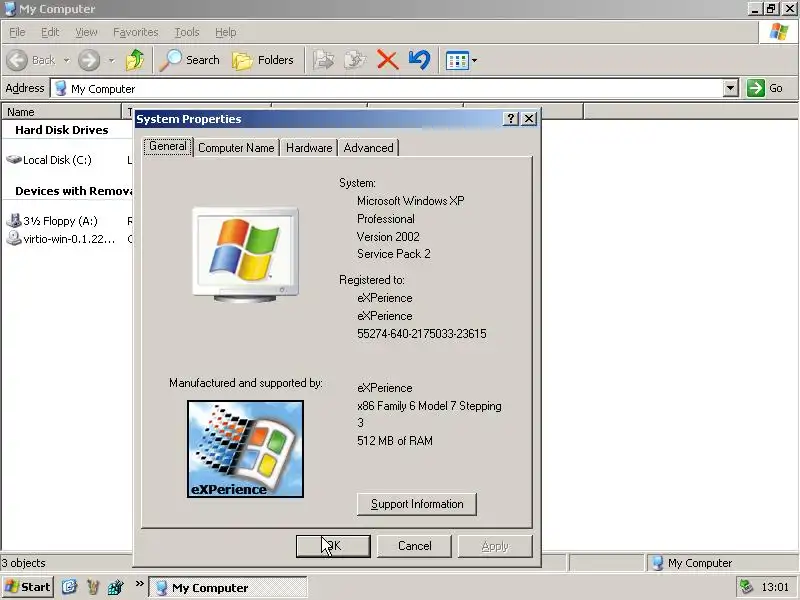The width and height of the screenshot is (800, 600).
Task: Select Local Disk (C:) drive
Action: coord(49,160)
